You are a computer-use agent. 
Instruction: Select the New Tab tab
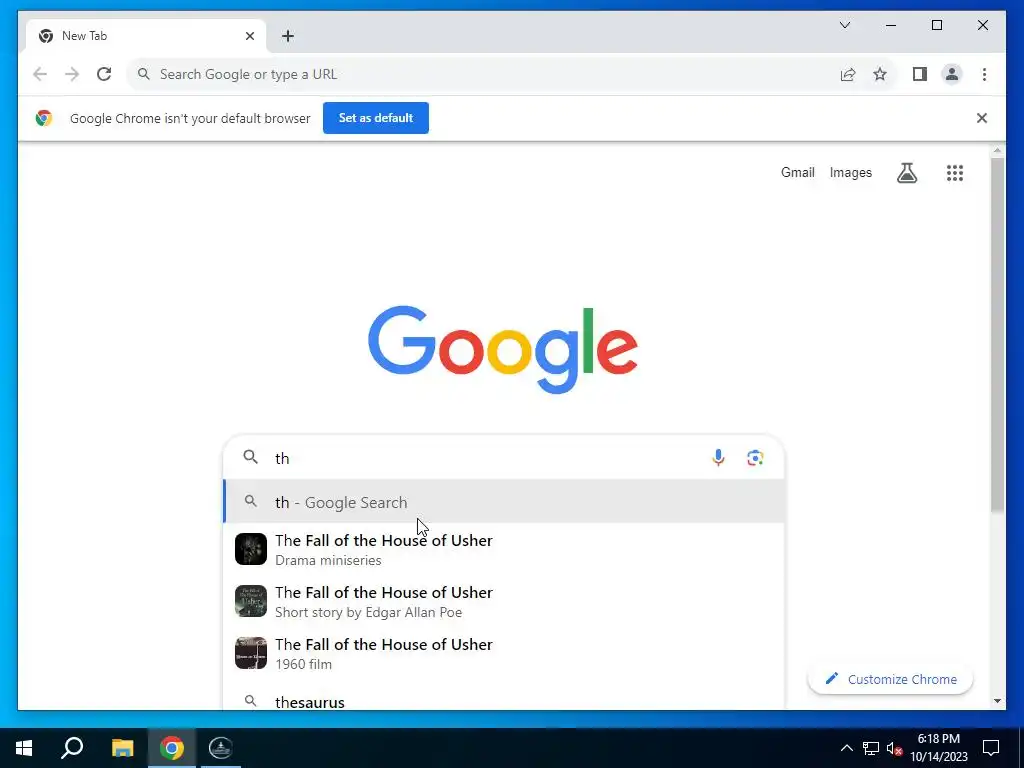pos(146,36)
